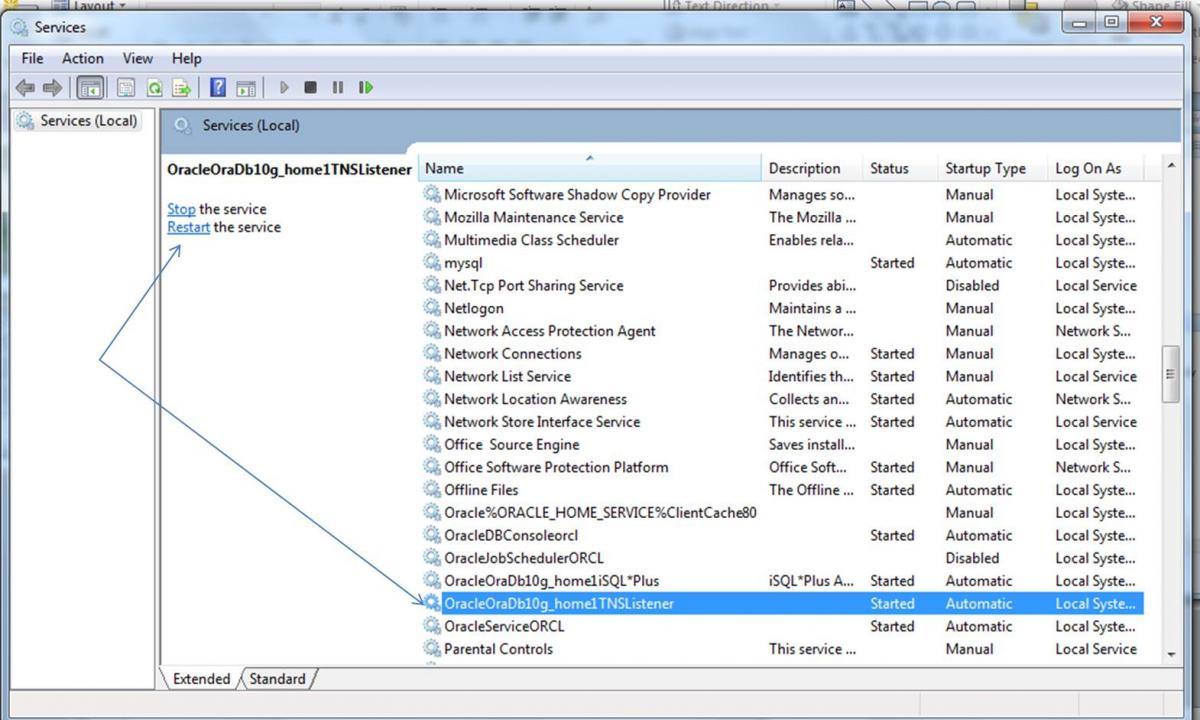The image size is (1200, 720).
Task: Open the View menu
Action: [137, 59]
